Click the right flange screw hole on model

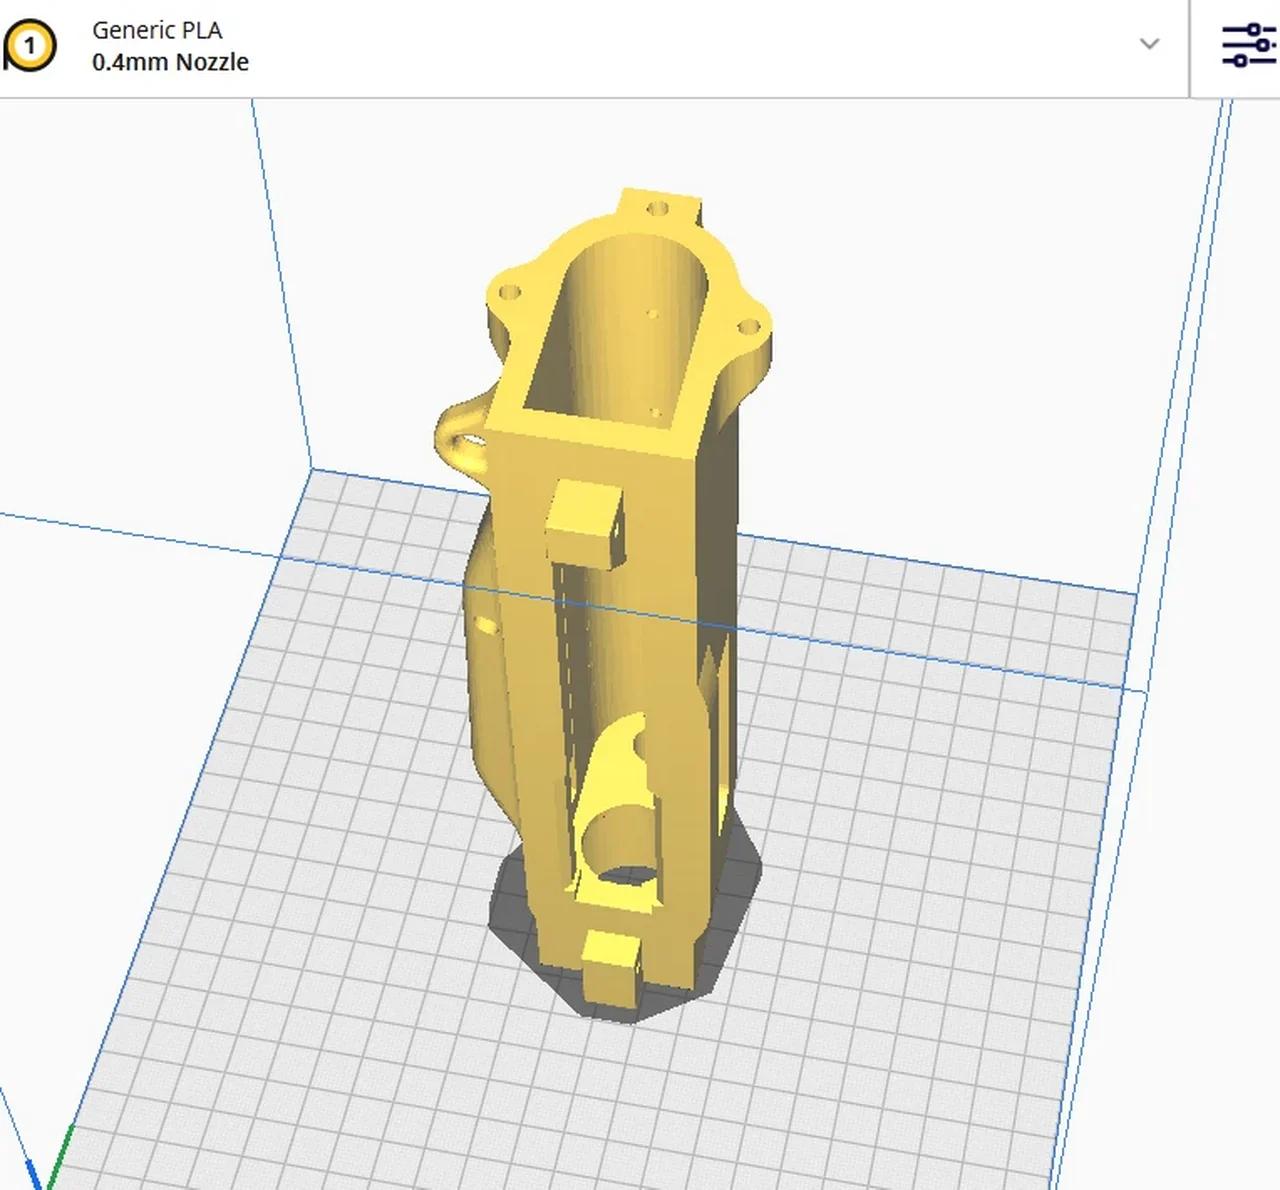tap(747, 327)
